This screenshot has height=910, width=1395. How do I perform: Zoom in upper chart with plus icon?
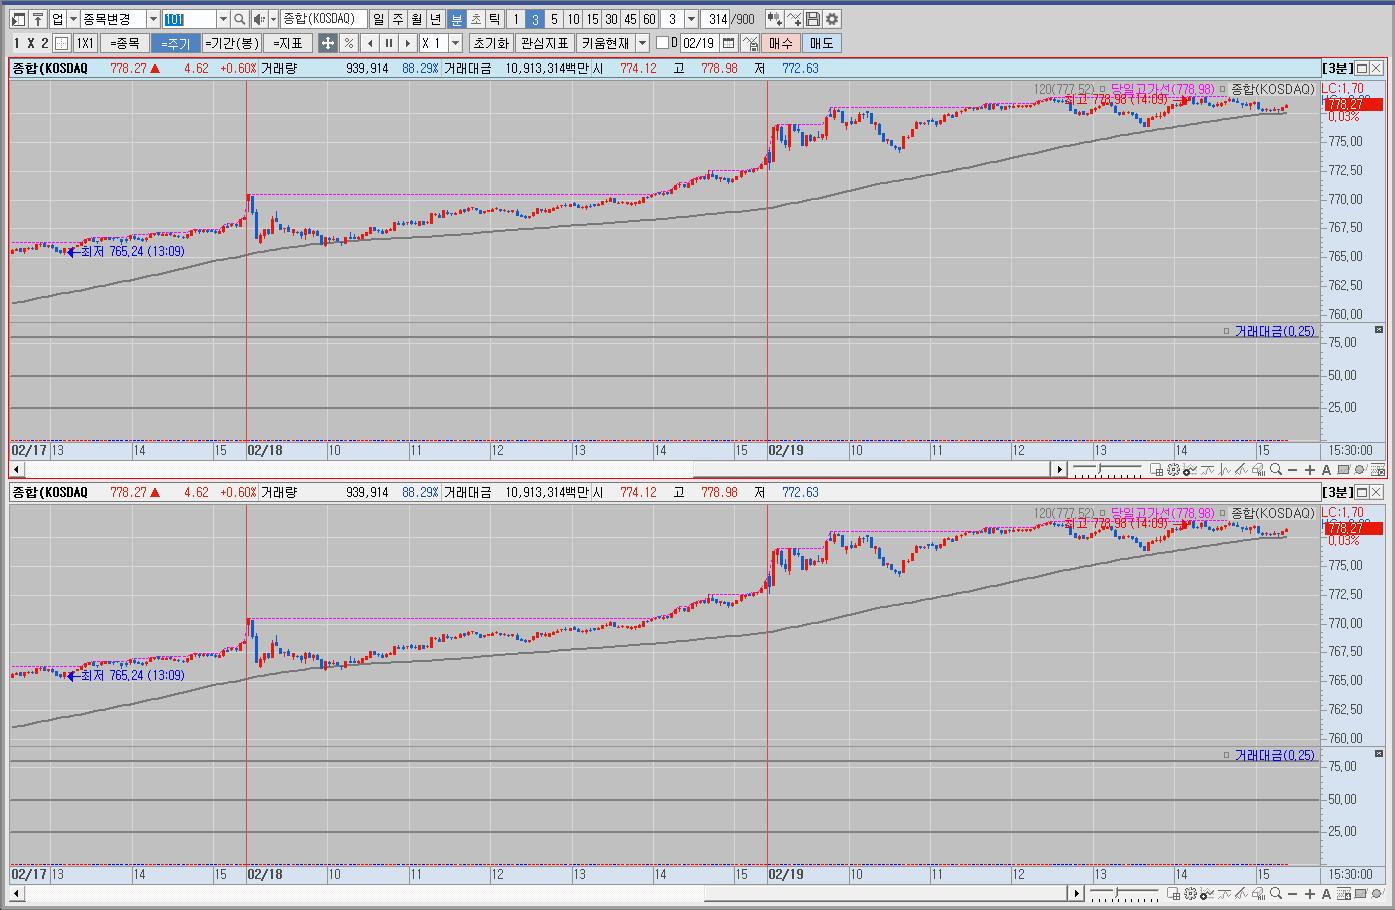tap(1310, 470)
